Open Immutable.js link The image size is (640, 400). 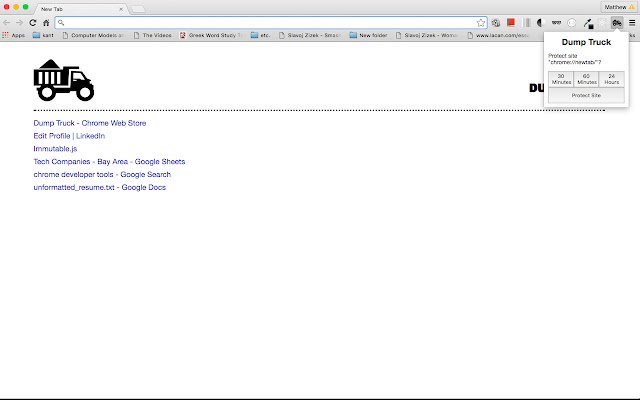pos(55,149)
